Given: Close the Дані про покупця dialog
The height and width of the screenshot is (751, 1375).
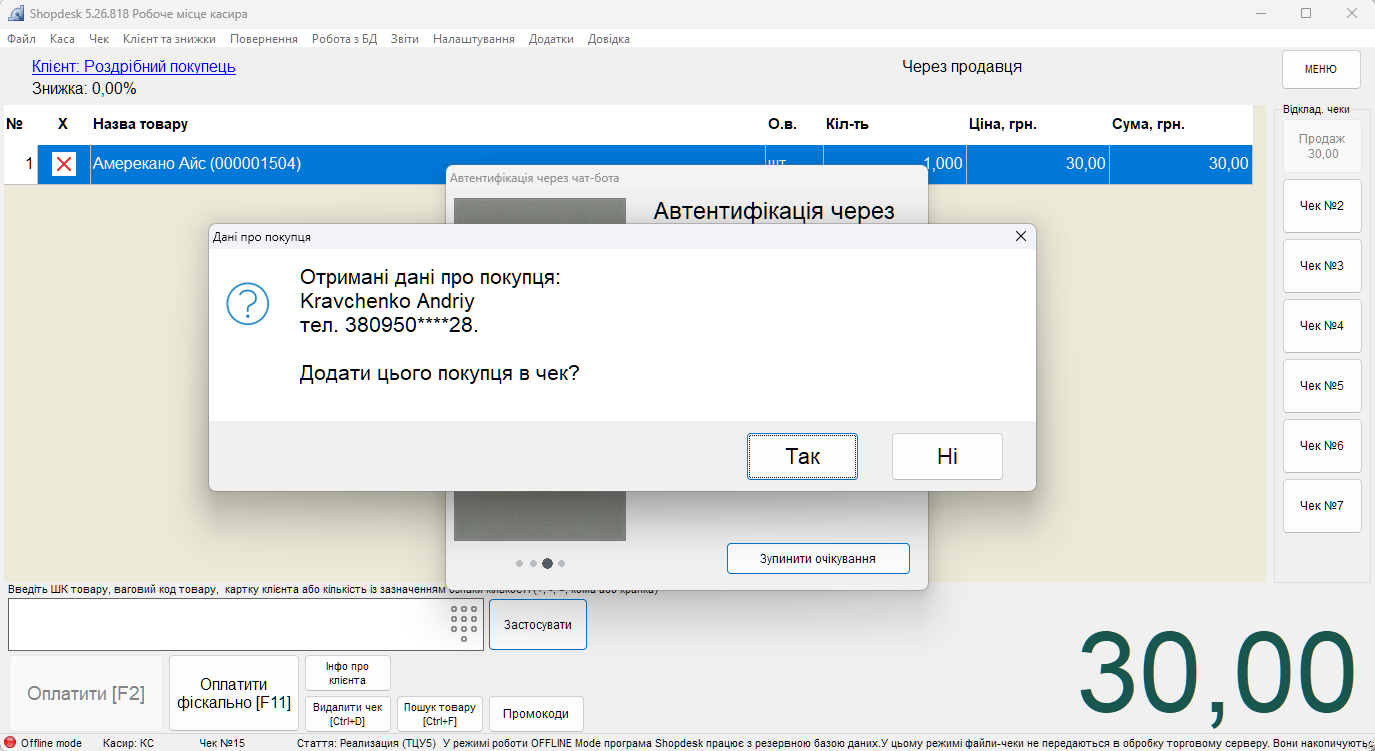Looking at the screenshot, I should click(x=1021, y=236).
